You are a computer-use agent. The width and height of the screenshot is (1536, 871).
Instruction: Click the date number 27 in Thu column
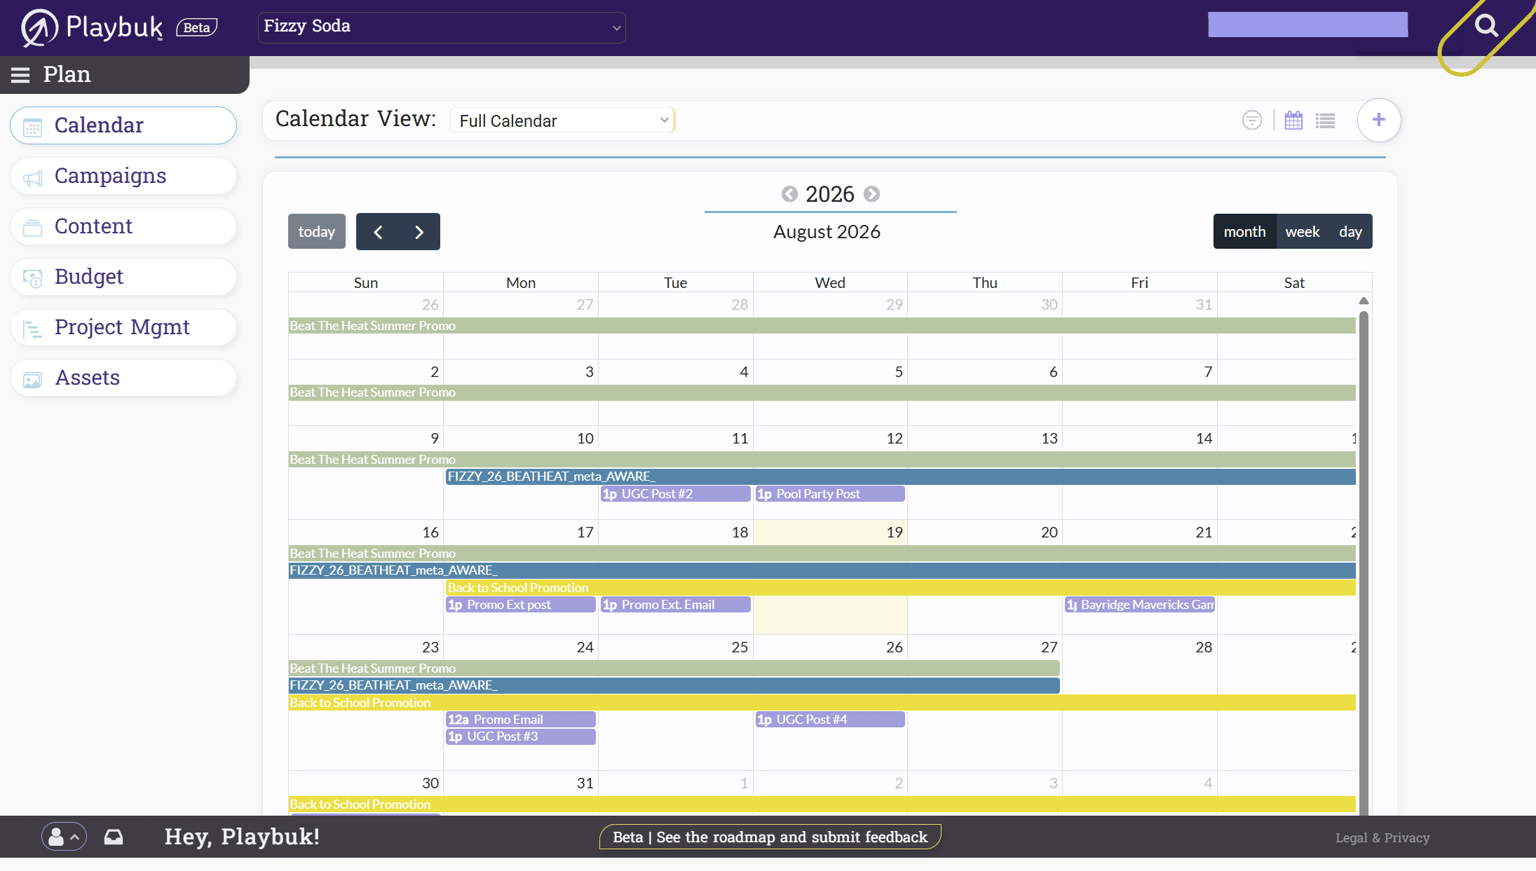pos(1048,648)
